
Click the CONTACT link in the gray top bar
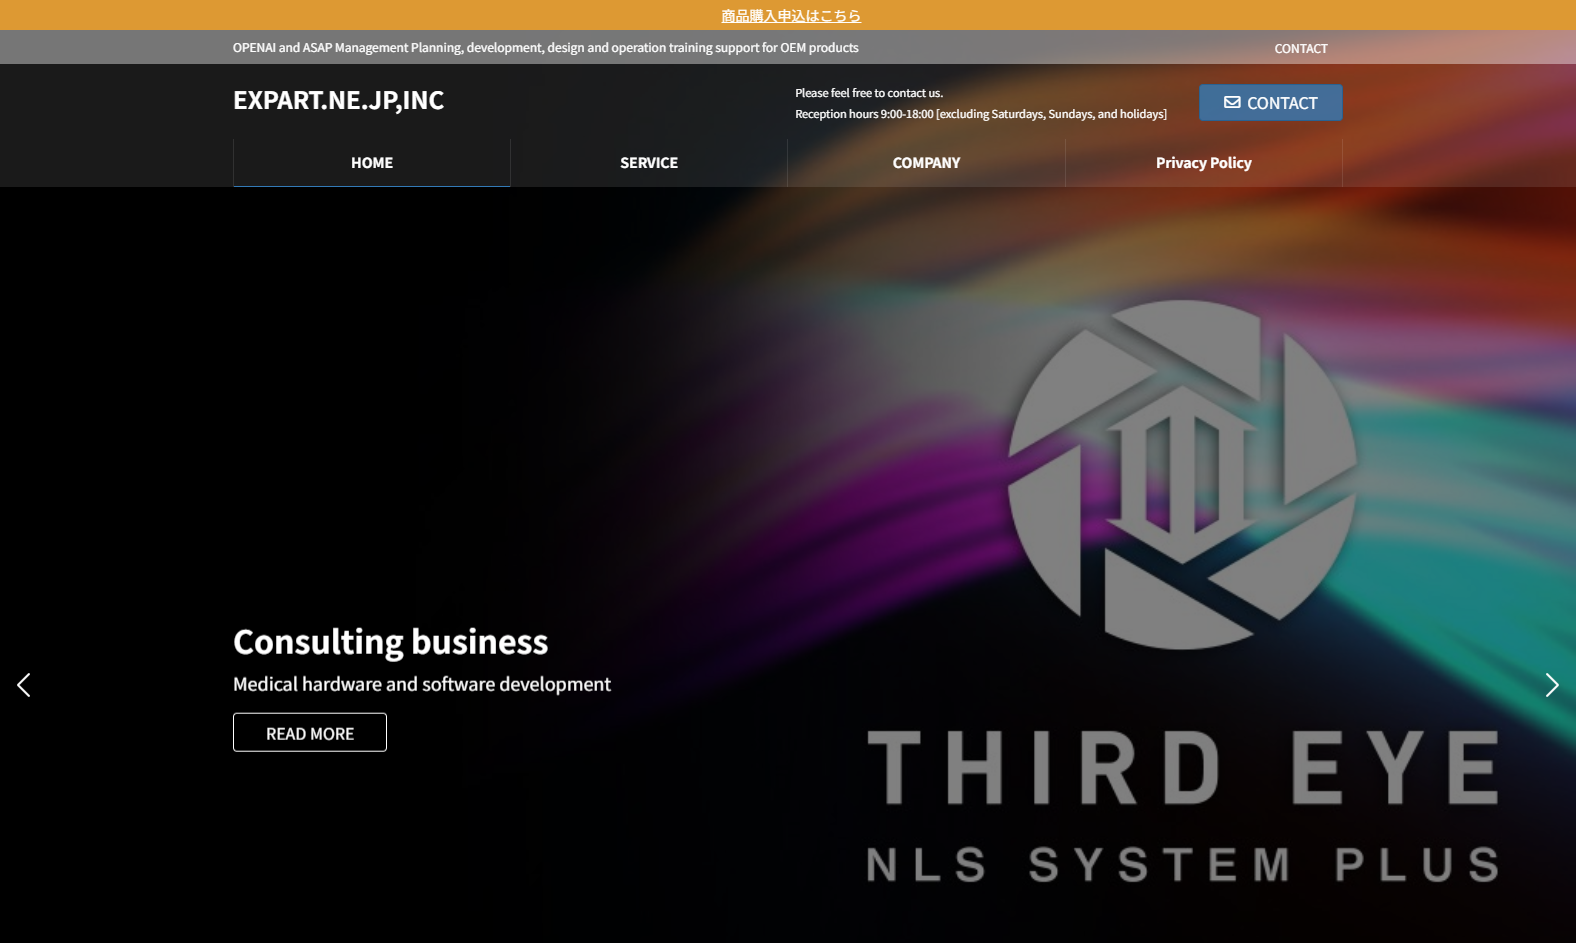click(1300, 48)
